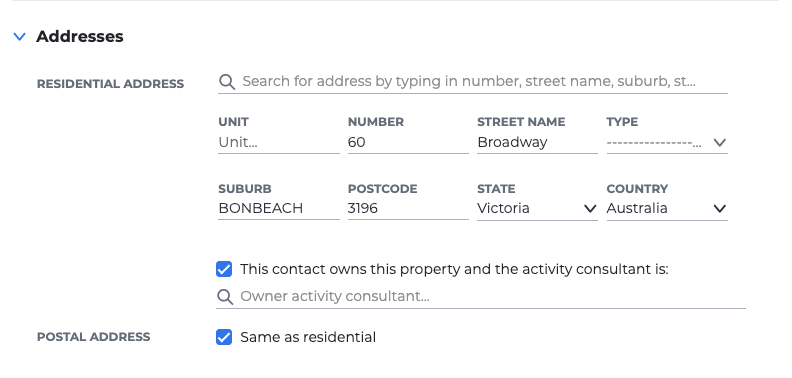Open the dashed street Type selector

coord(667,143)
